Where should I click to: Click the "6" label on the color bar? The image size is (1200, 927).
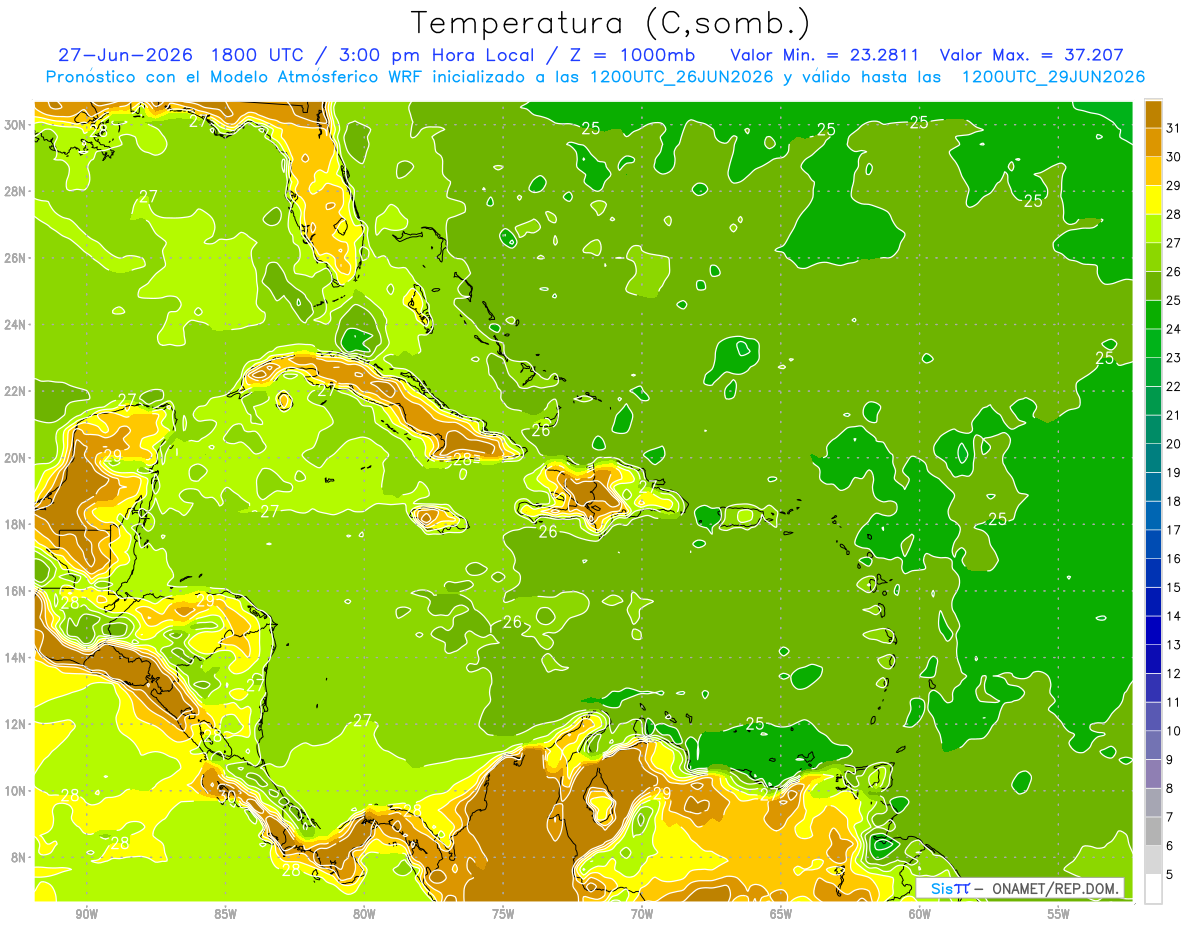click(x=1171, y=846)
